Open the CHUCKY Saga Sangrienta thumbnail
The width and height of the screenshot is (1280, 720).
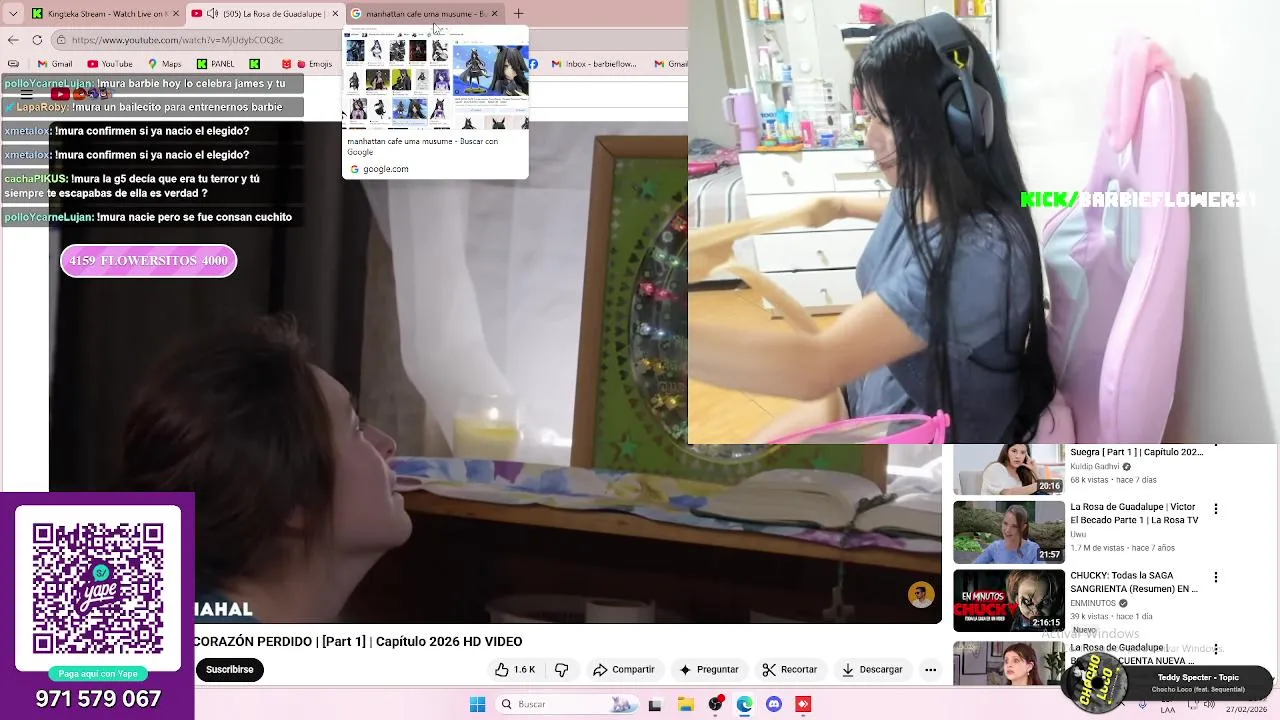pyautogui.click(x=1008, y=600)
